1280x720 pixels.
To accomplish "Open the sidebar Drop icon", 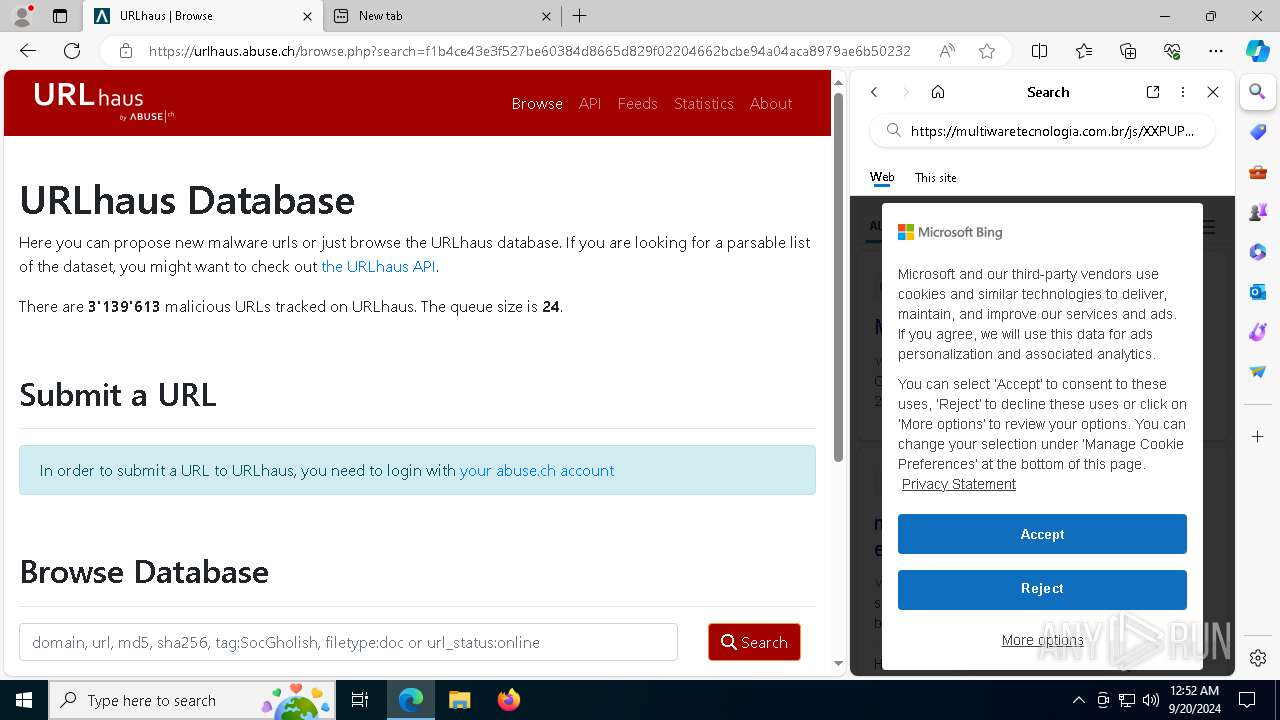I will pyautogui.click(x=1258, y=372).
